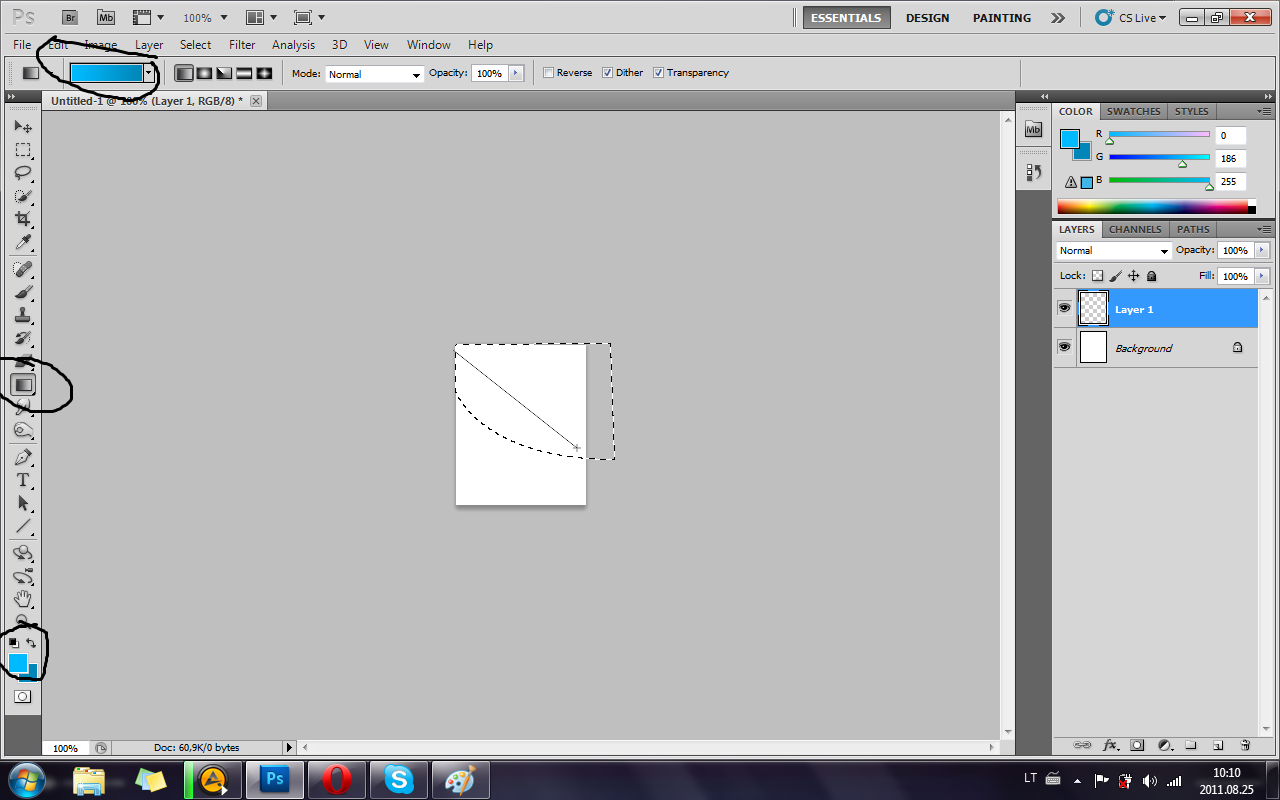This screenshot has height=800, width=1280.
Task: Select the Crop tool
Action: tap(23, 219)
